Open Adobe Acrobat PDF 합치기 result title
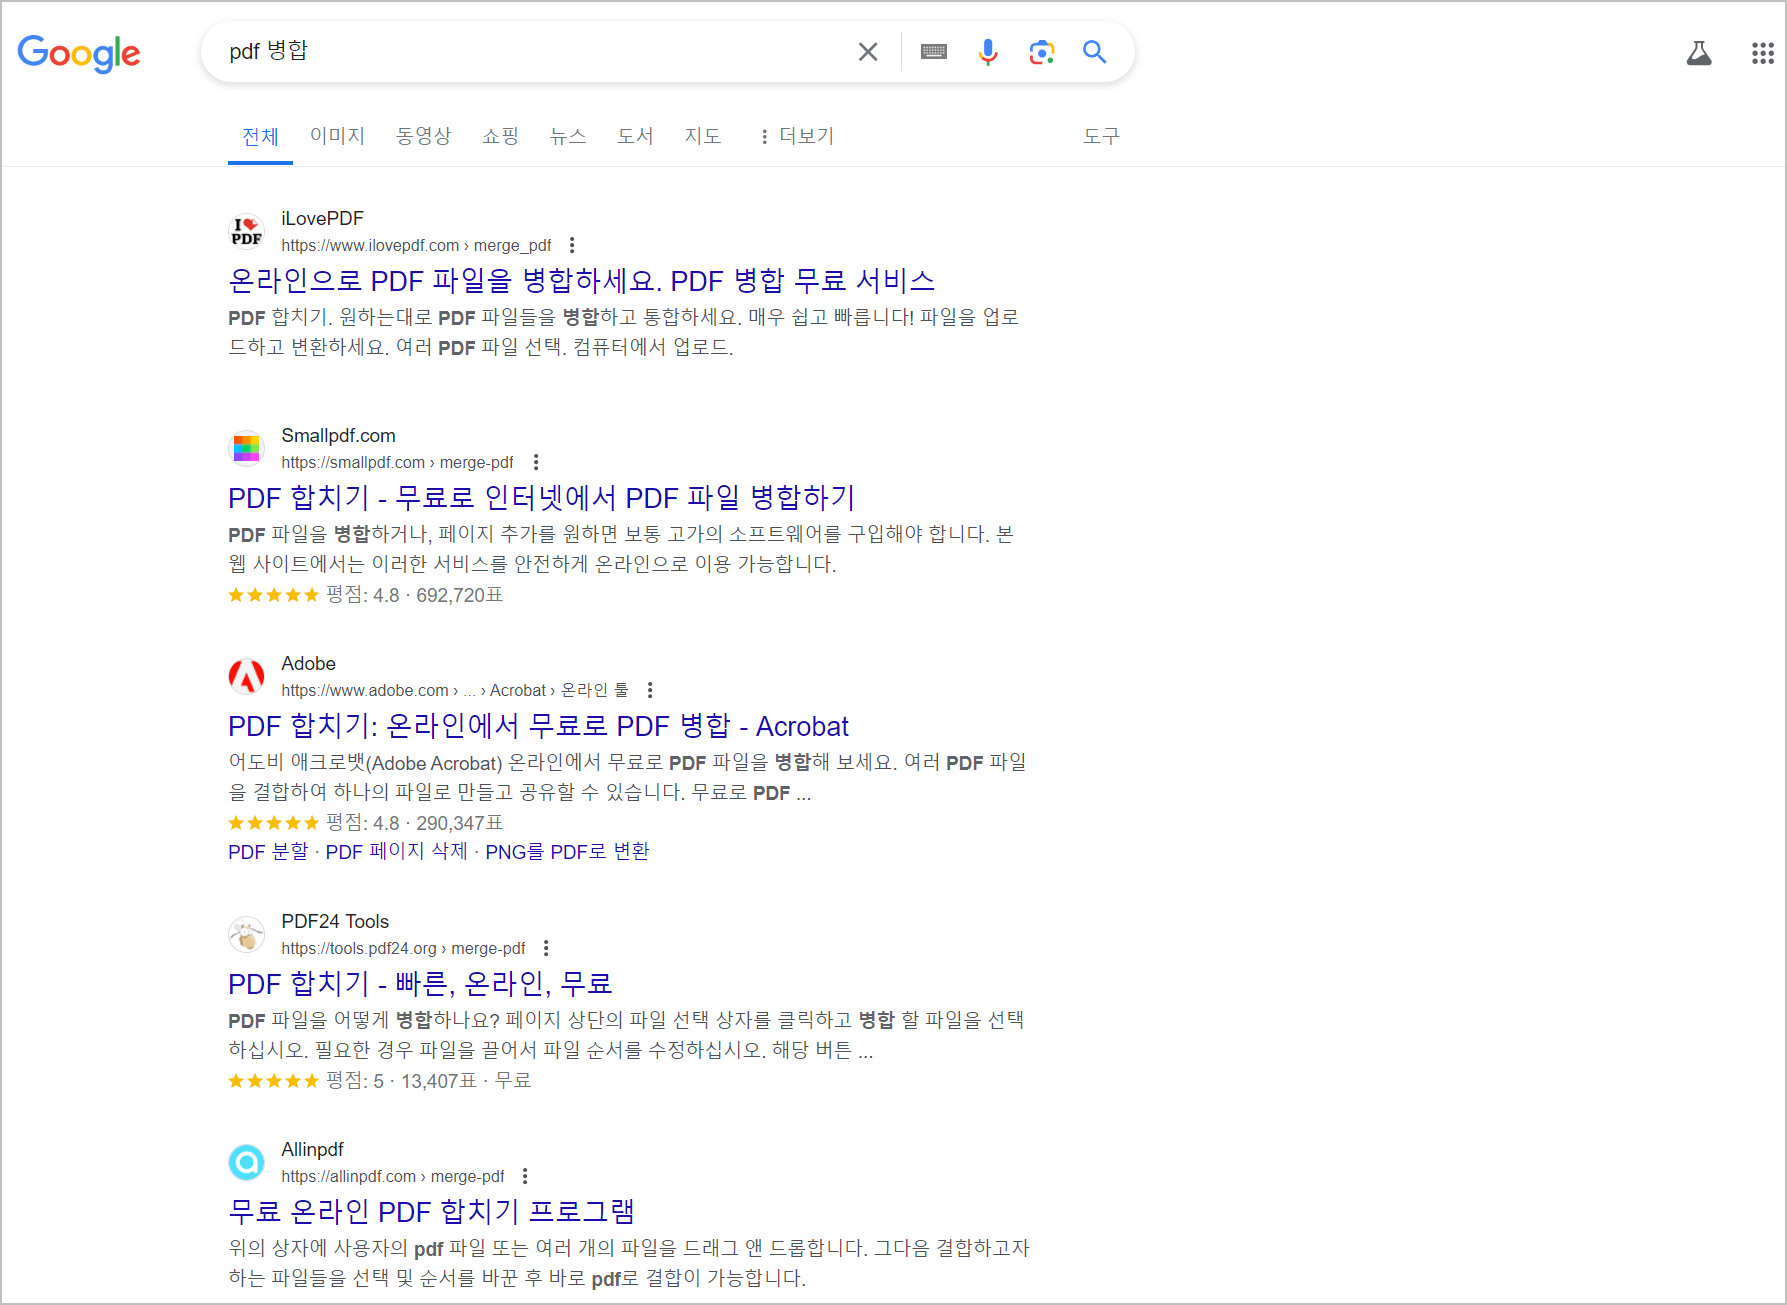This screenshot has width=1787, height=1305. pos(538,726)
